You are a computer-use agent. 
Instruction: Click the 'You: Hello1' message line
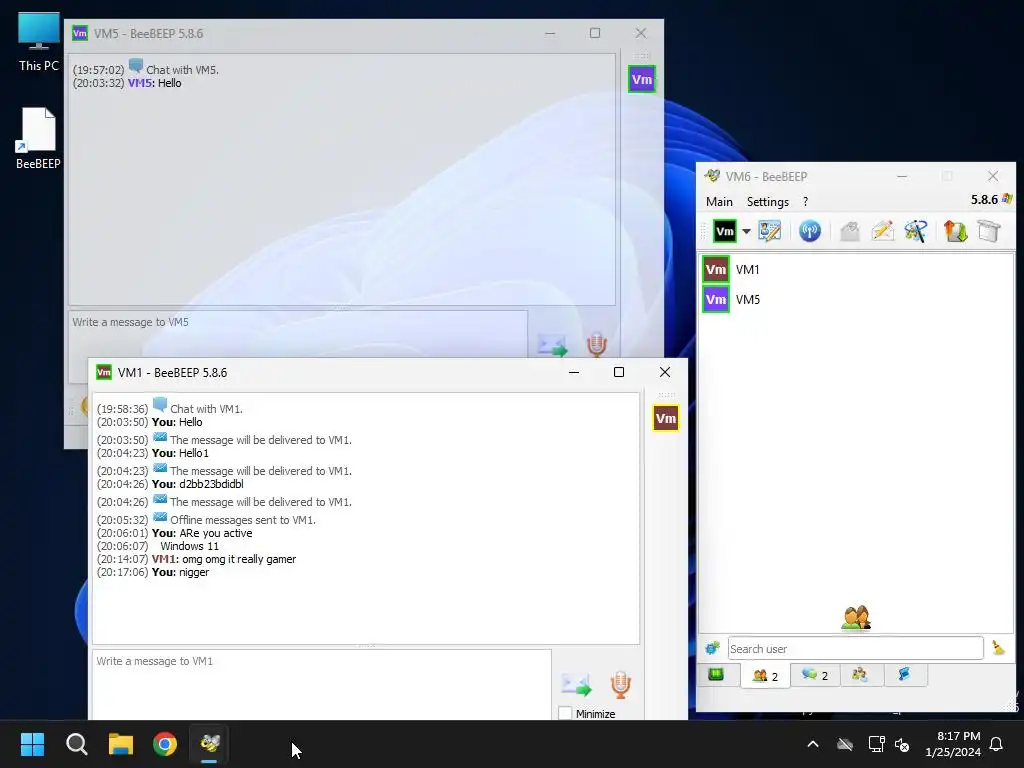click(x=152, y=453)
